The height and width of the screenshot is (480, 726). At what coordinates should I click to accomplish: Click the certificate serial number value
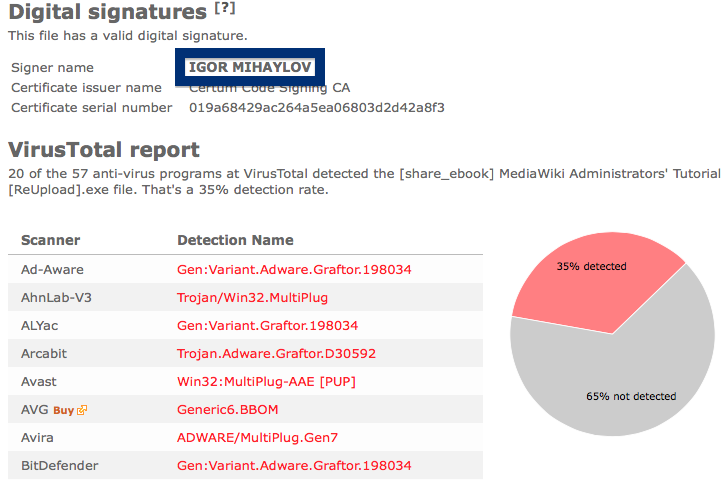[317, 108]
